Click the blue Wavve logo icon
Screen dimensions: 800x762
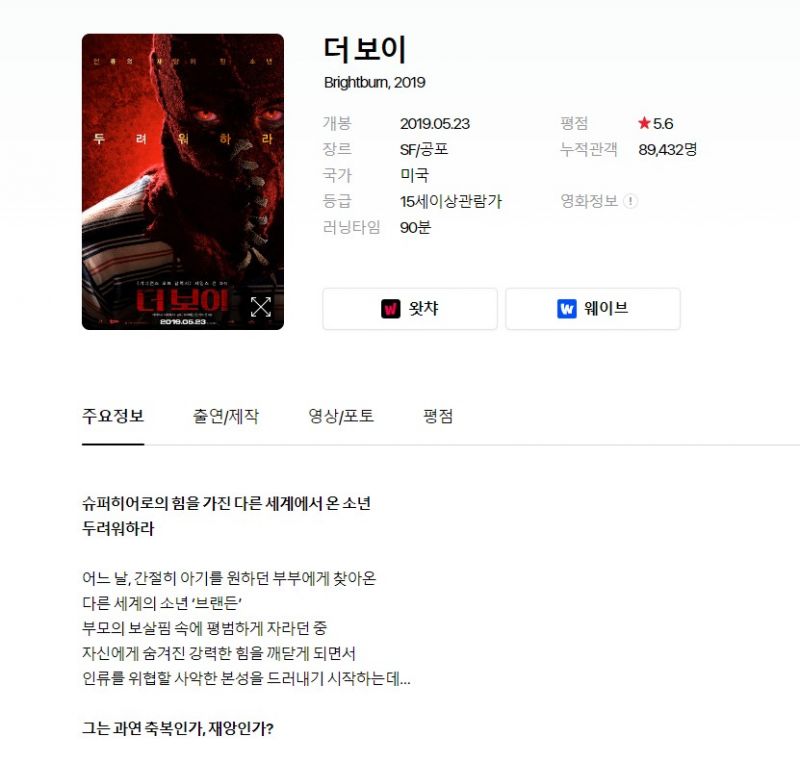567,309
